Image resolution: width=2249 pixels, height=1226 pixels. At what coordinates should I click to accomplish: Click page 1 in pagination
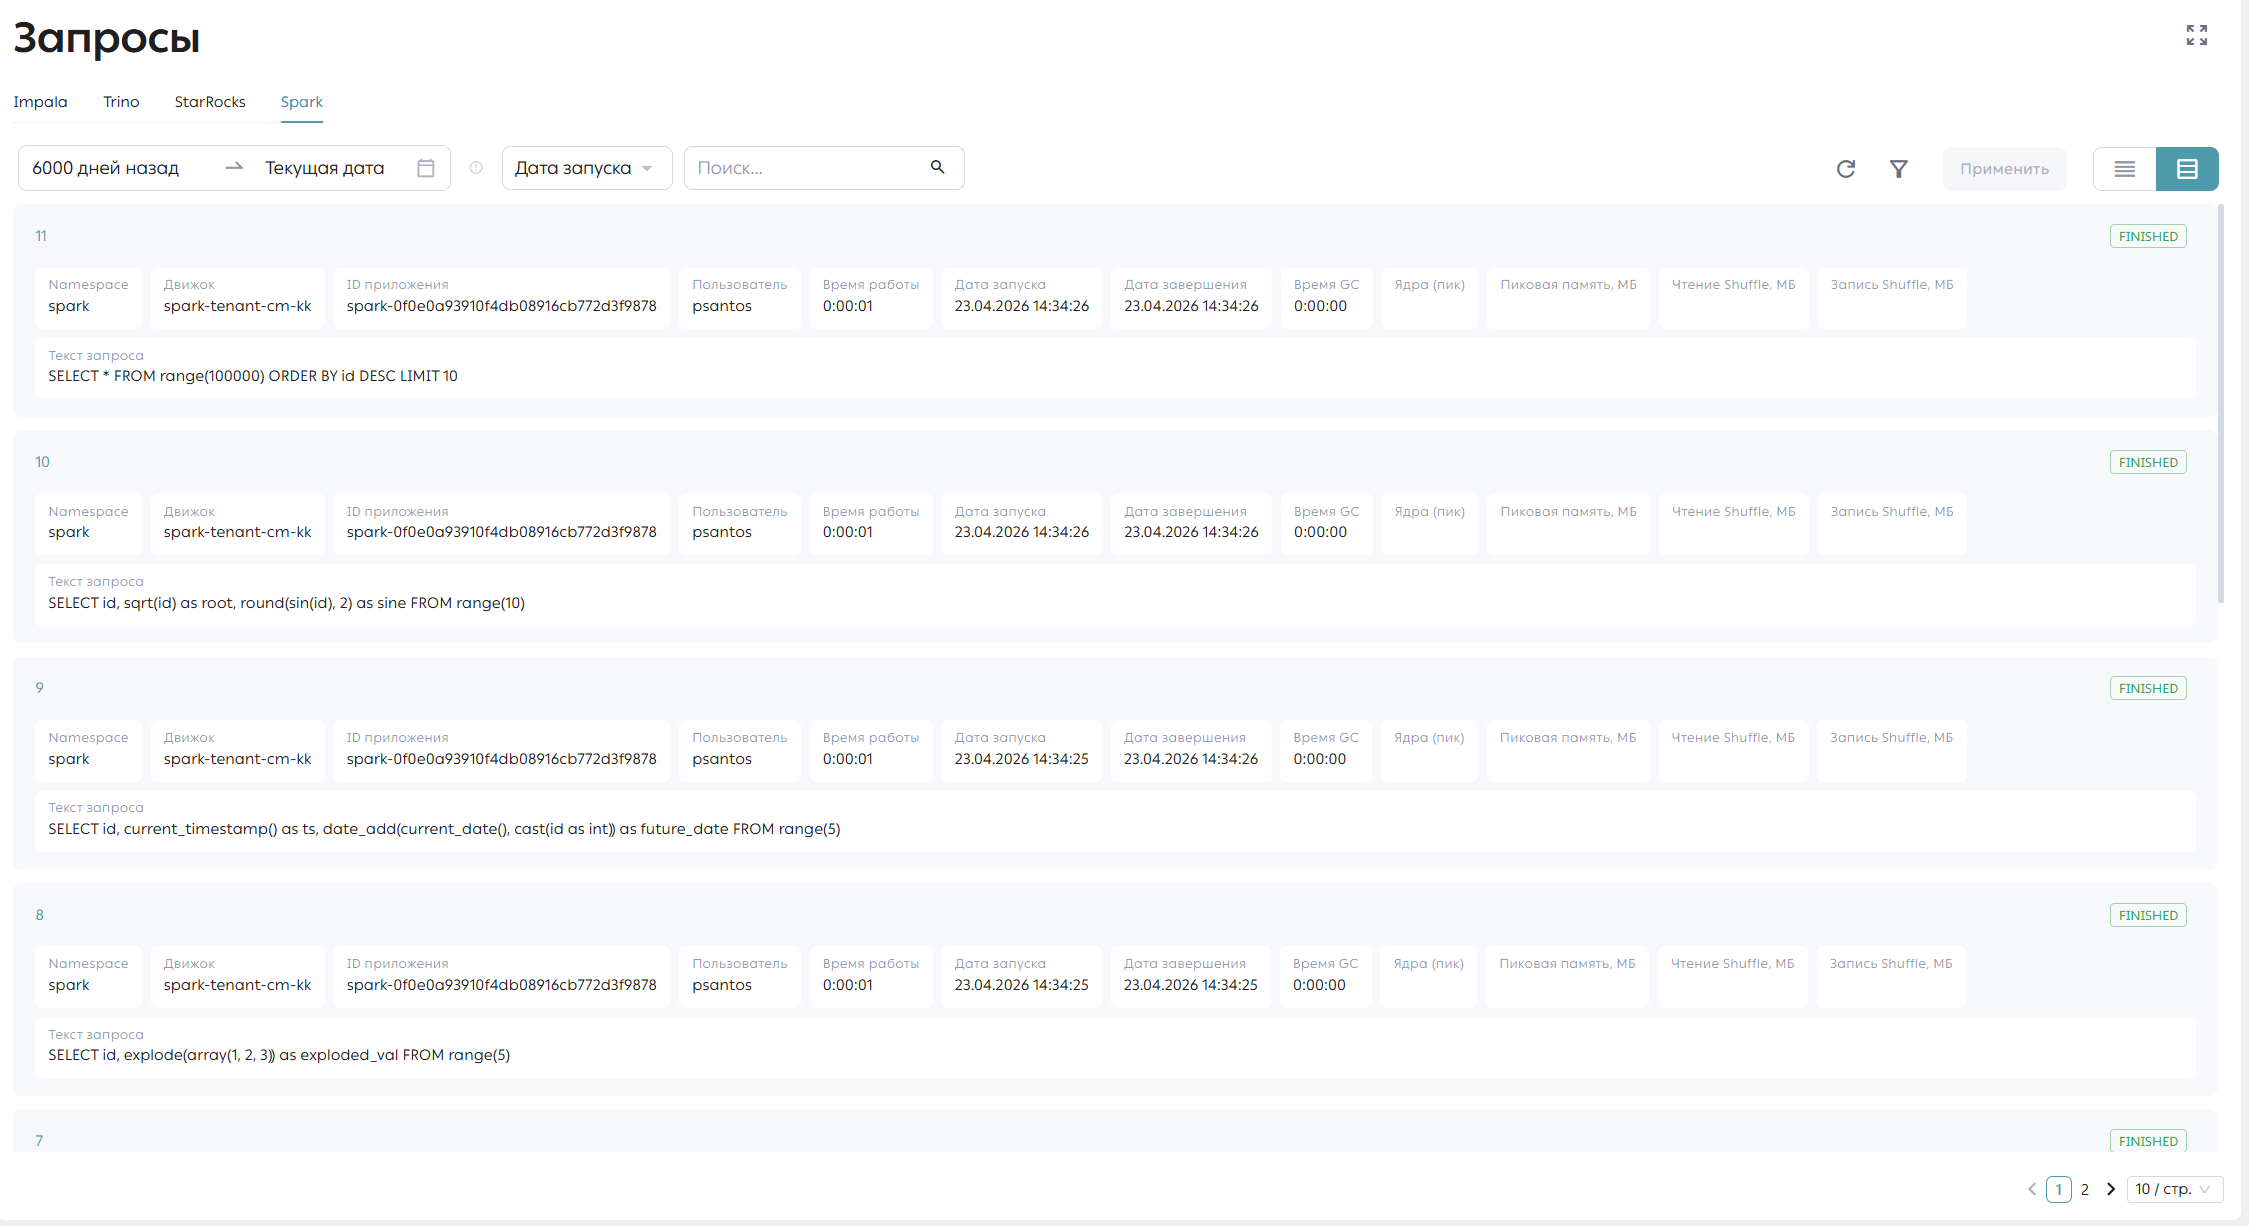(x=2059, y=1189)
